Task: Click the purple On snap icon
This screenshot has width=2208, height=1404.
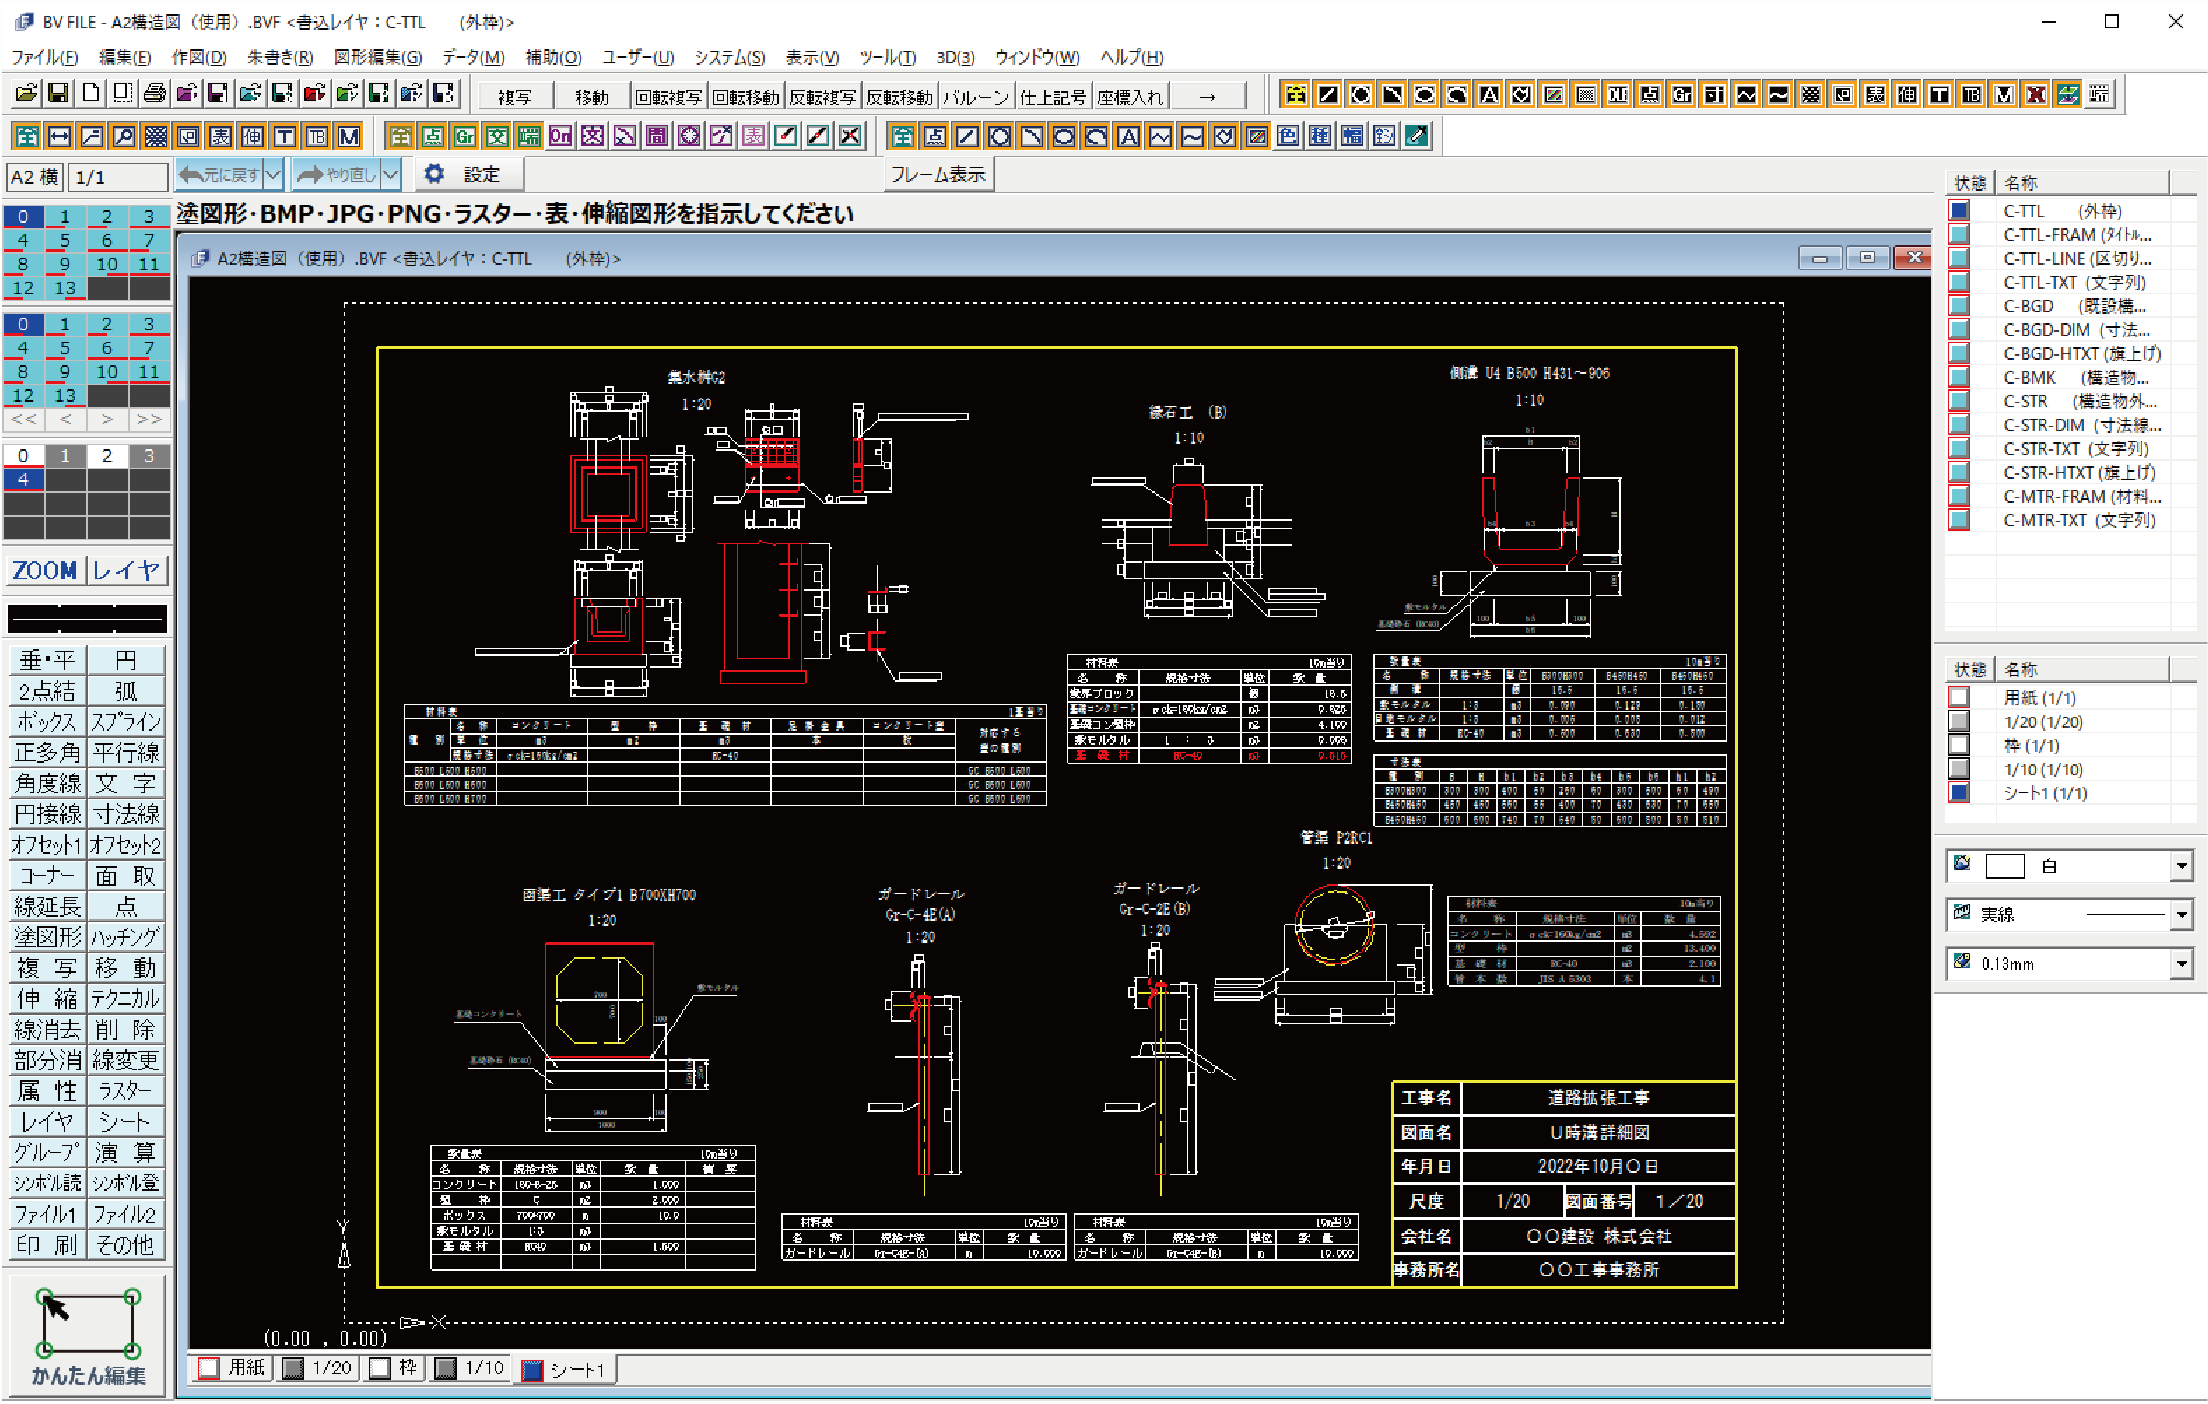Action: (561, 136)
